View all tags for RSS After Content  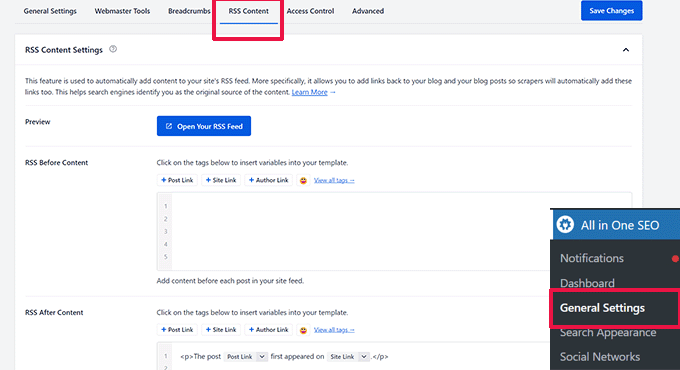[334, 330]
